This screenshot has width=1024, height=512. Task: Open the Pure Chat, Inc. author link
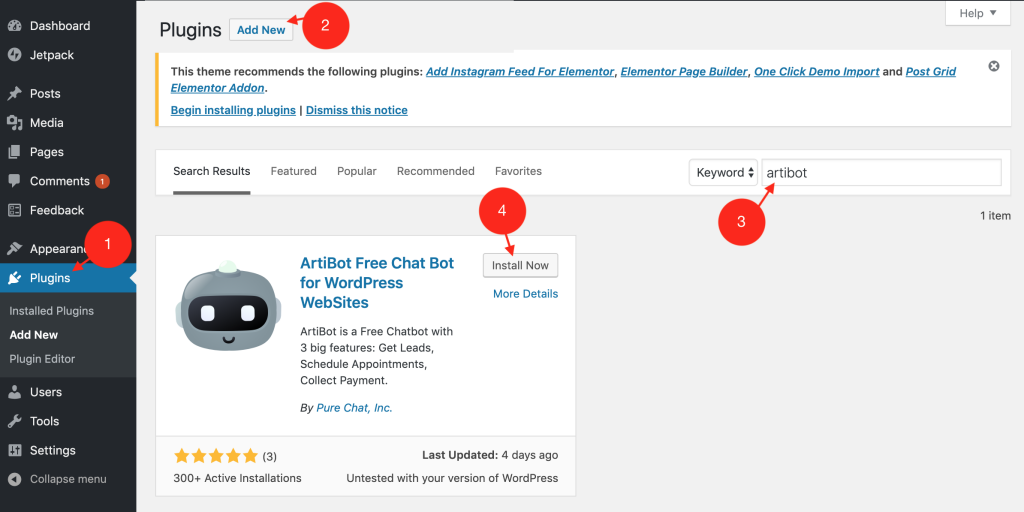tap(354, 408)
